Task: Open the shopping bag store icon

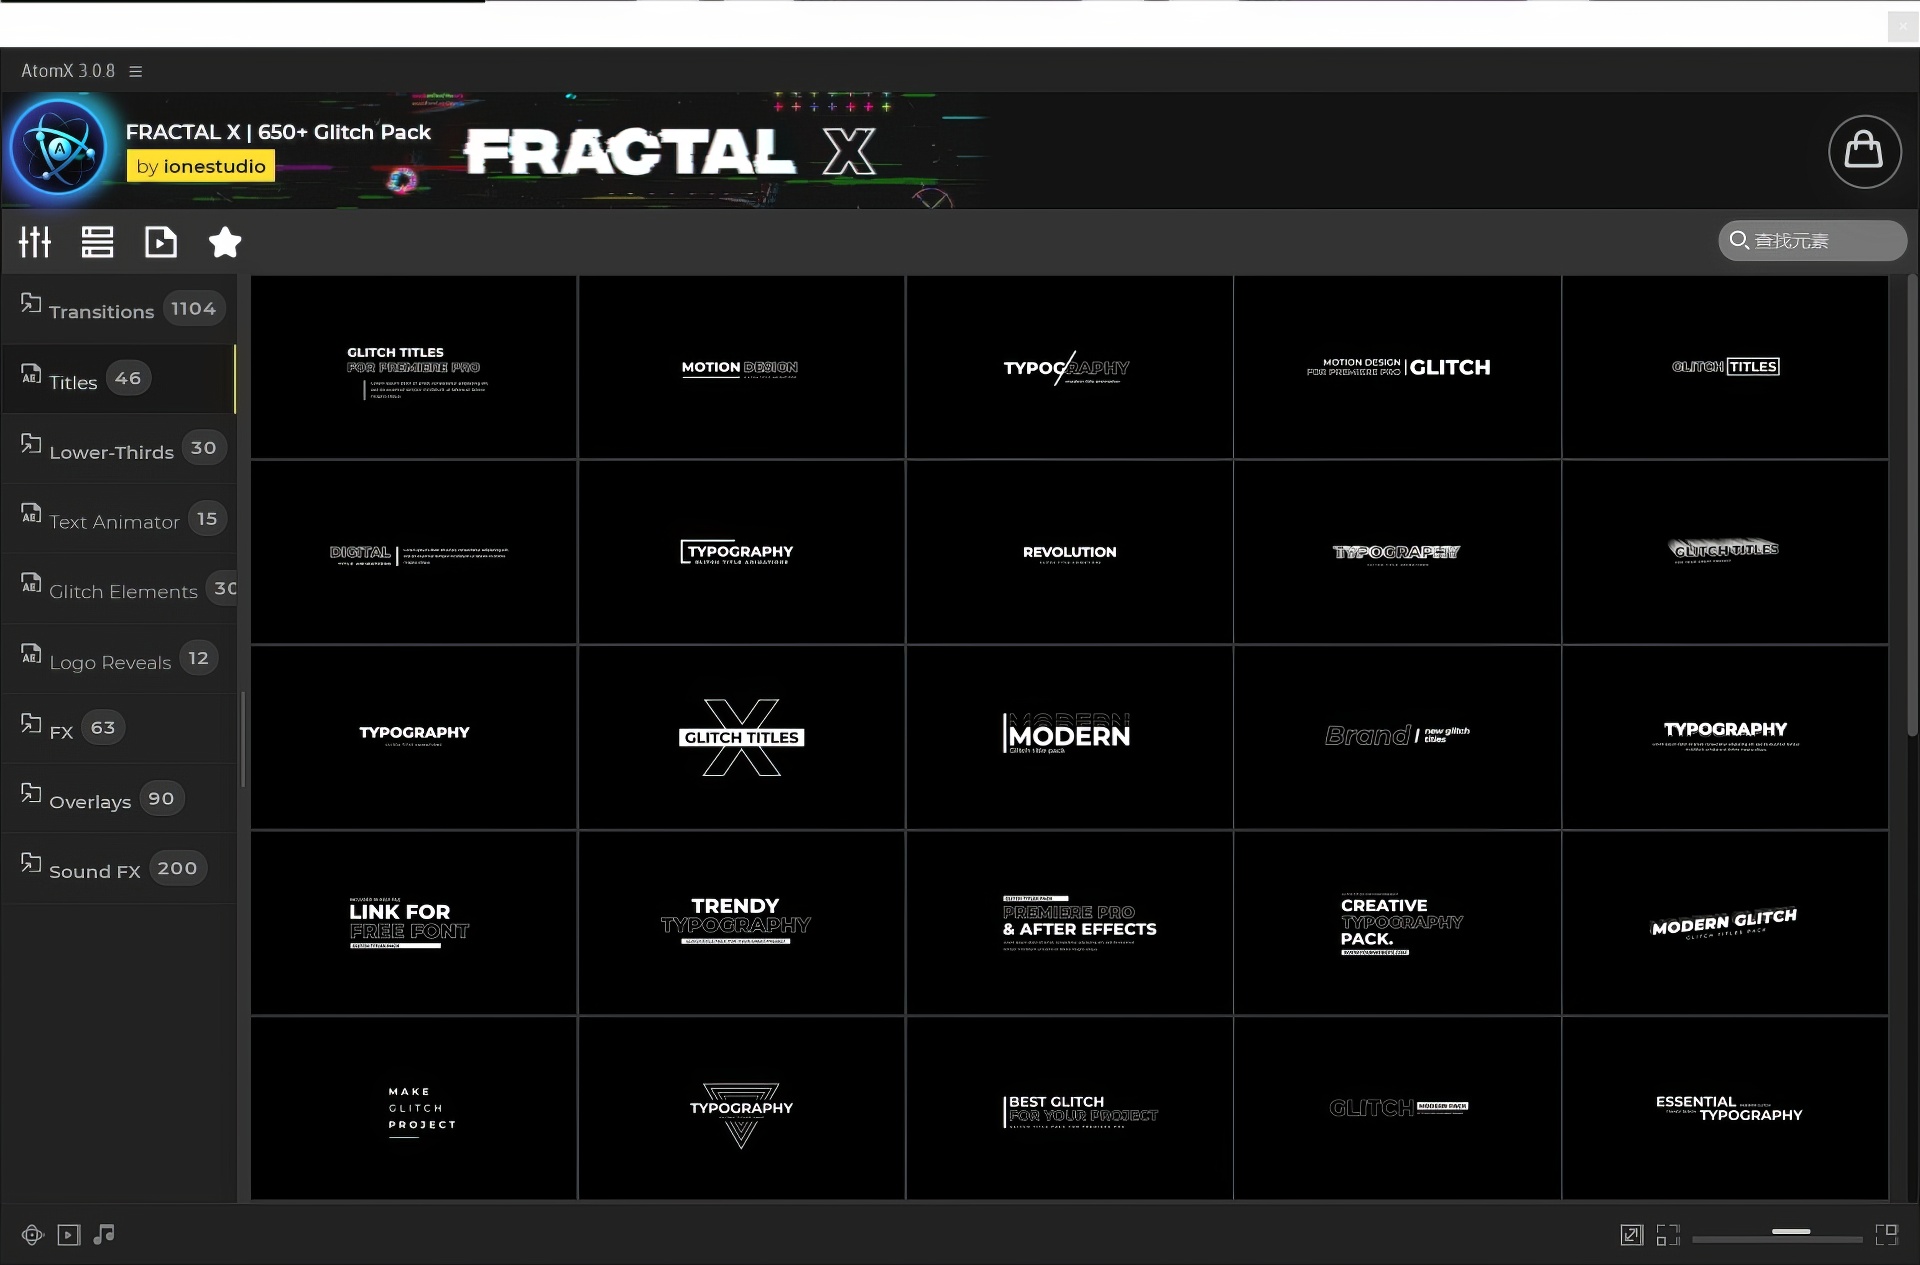Action: 1864,151
